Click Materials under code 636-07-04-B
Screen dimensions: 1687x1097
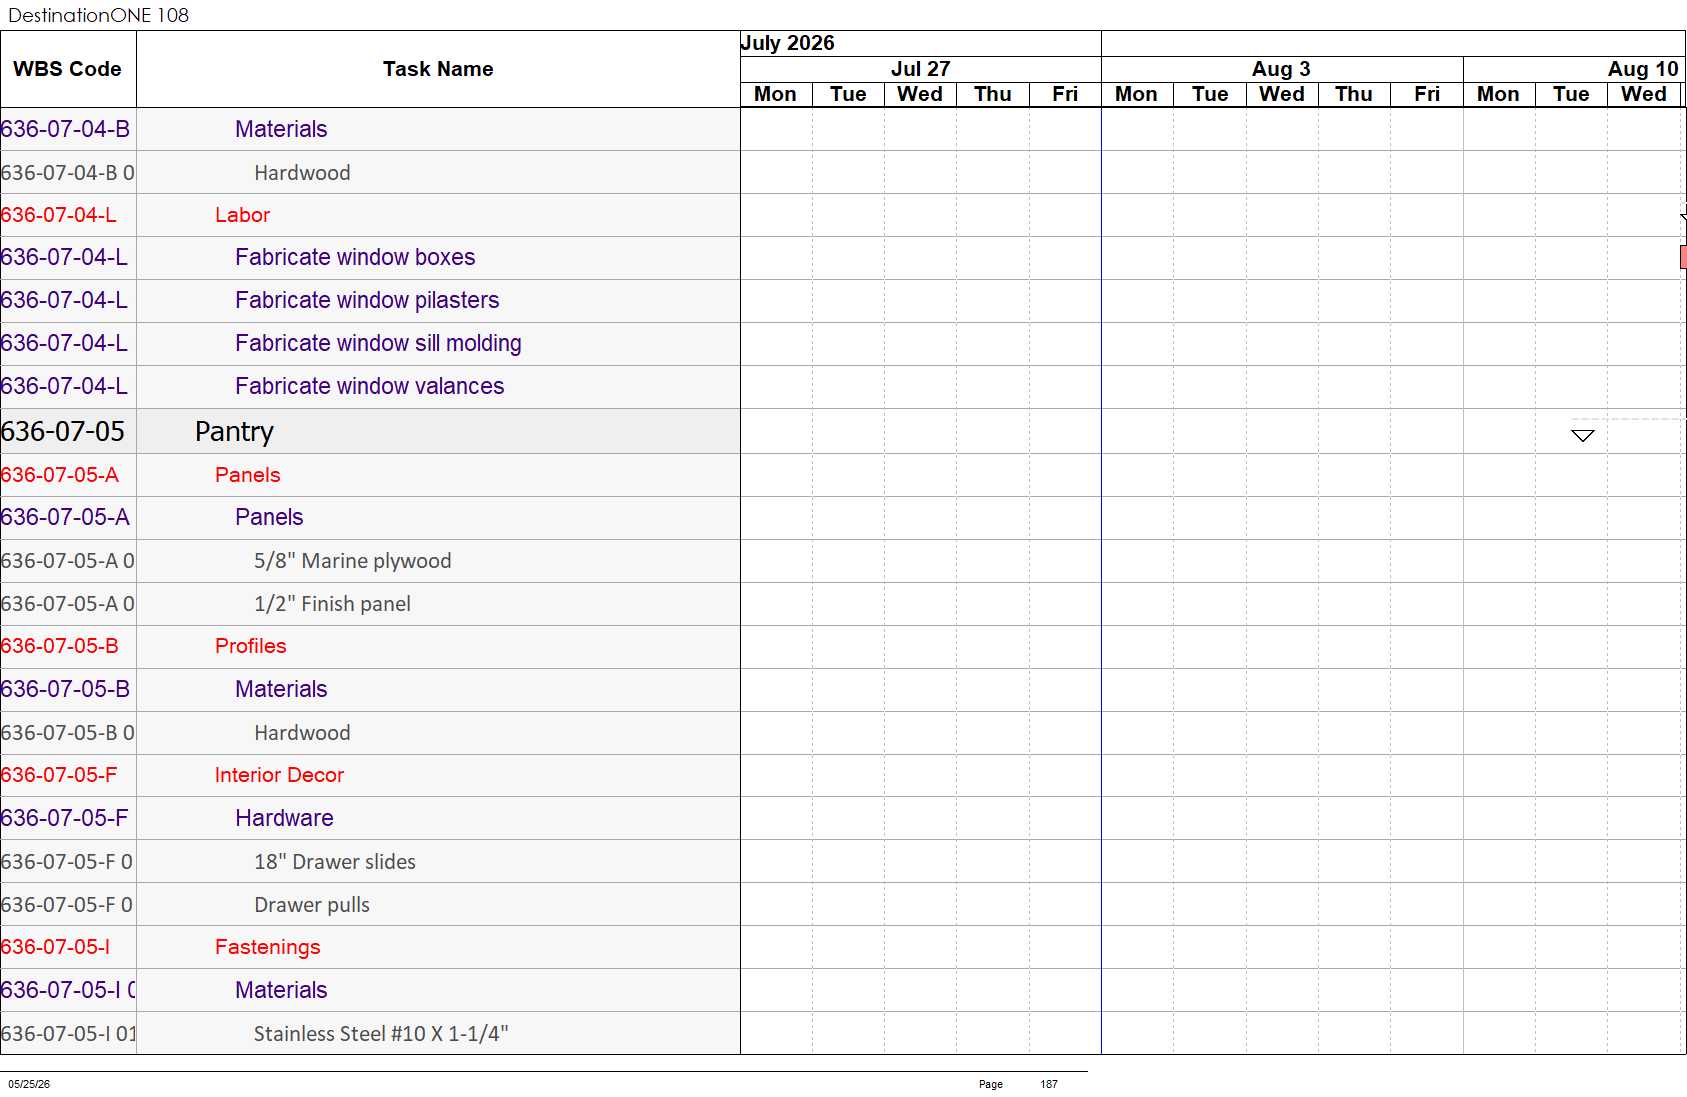click(x=281, y=129)
